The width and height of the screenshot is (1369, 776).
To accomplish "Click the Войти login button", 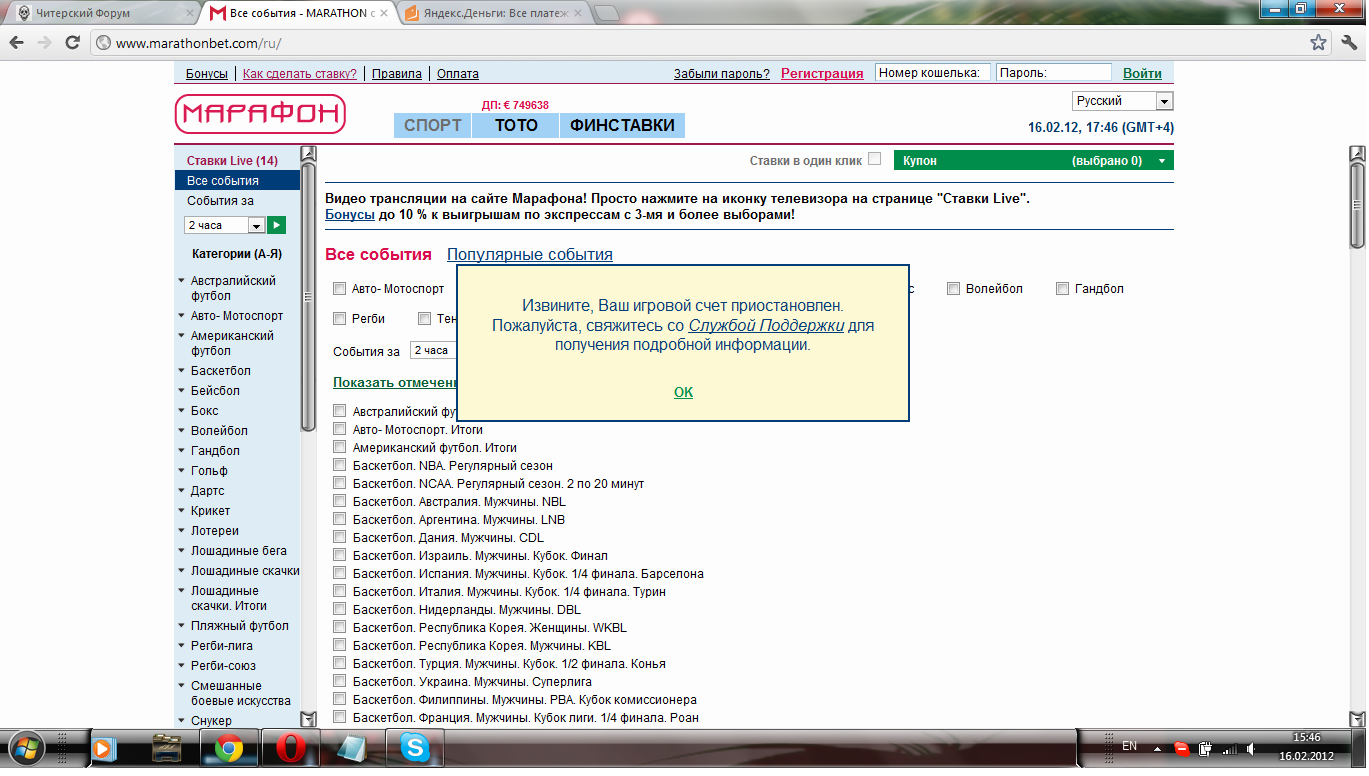I will [x=1142, y=73].
